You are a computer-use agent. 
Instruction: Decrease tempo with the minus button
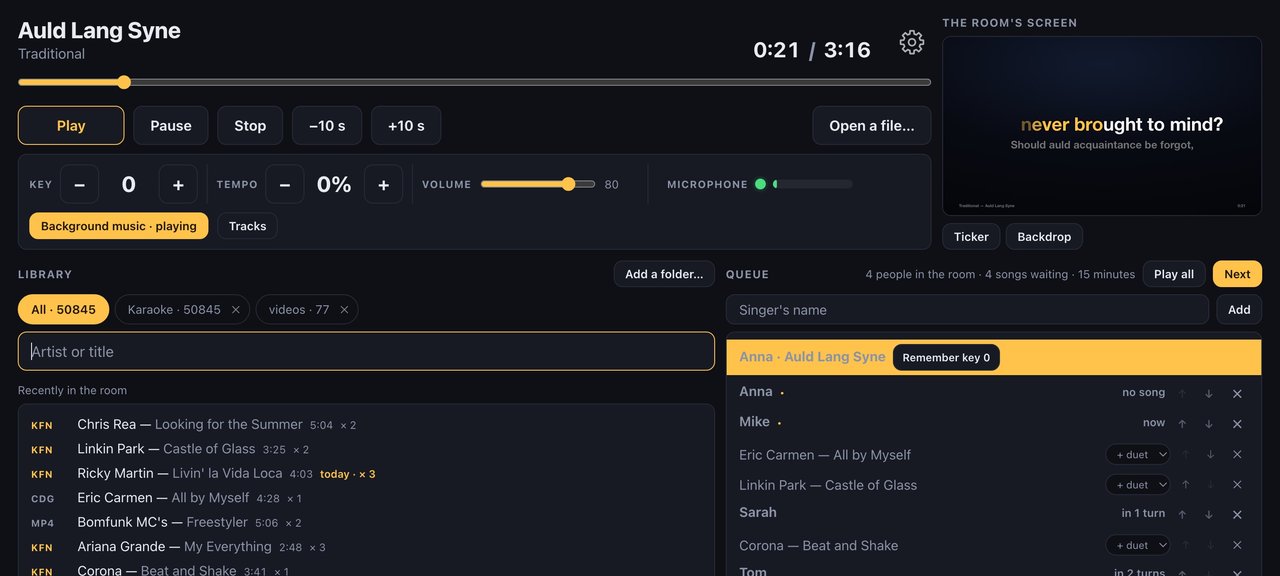[285, 185]
